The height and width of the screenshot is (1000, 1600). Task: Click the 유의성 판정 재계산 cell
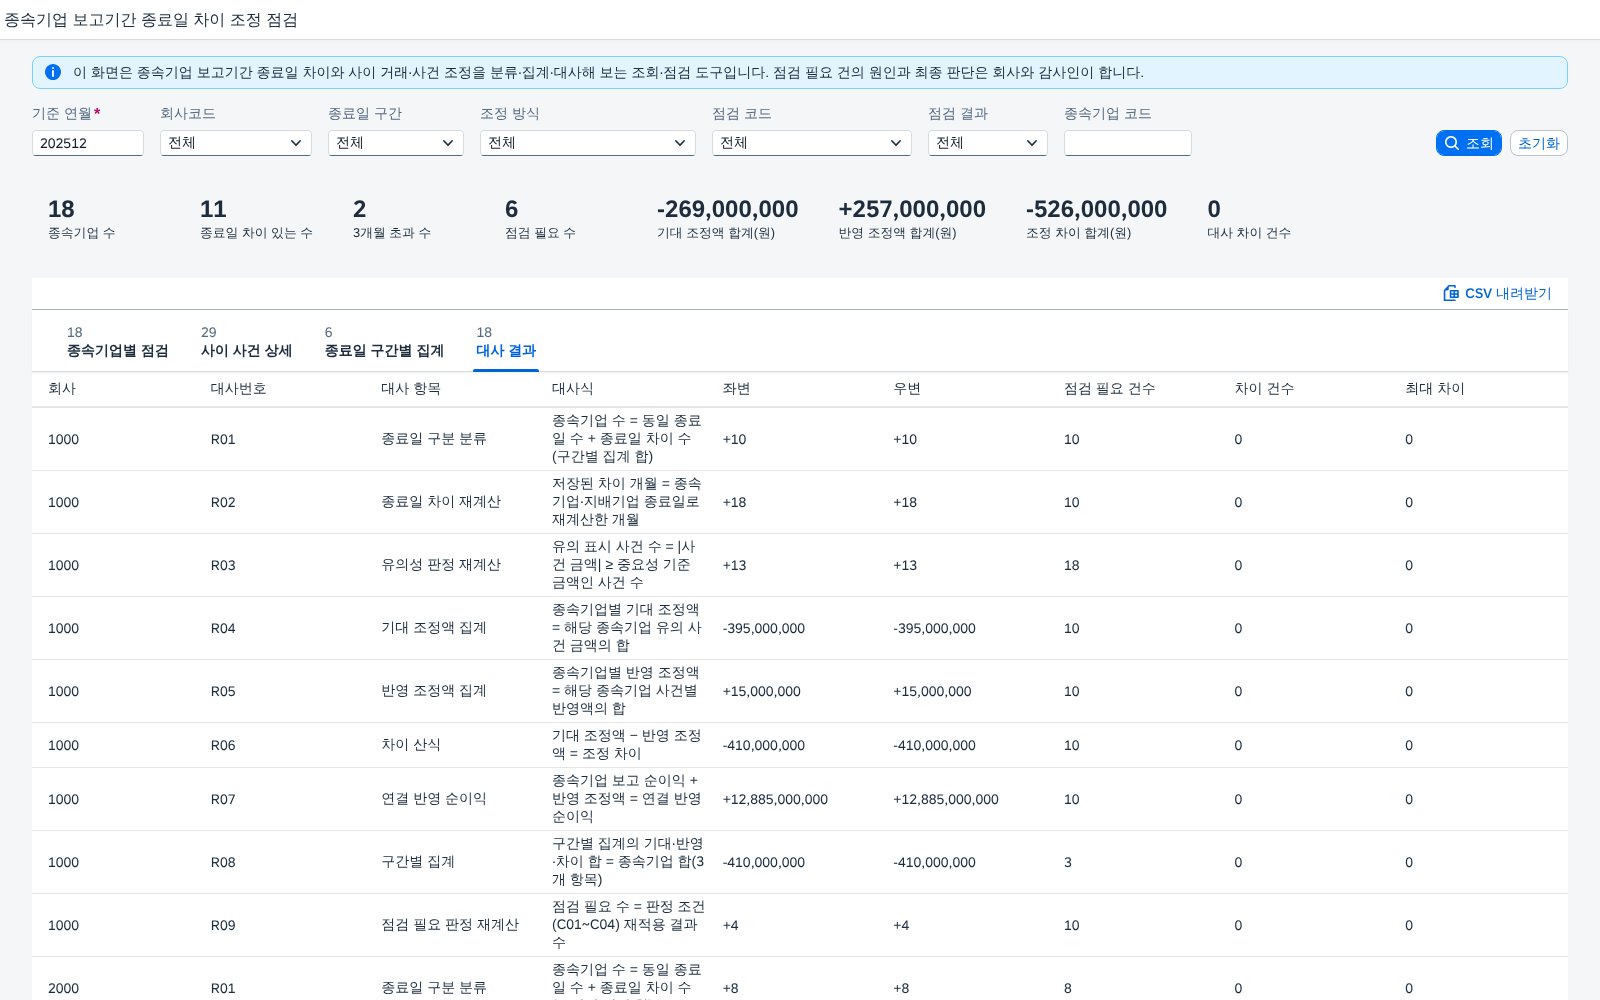tap(441, 565)
